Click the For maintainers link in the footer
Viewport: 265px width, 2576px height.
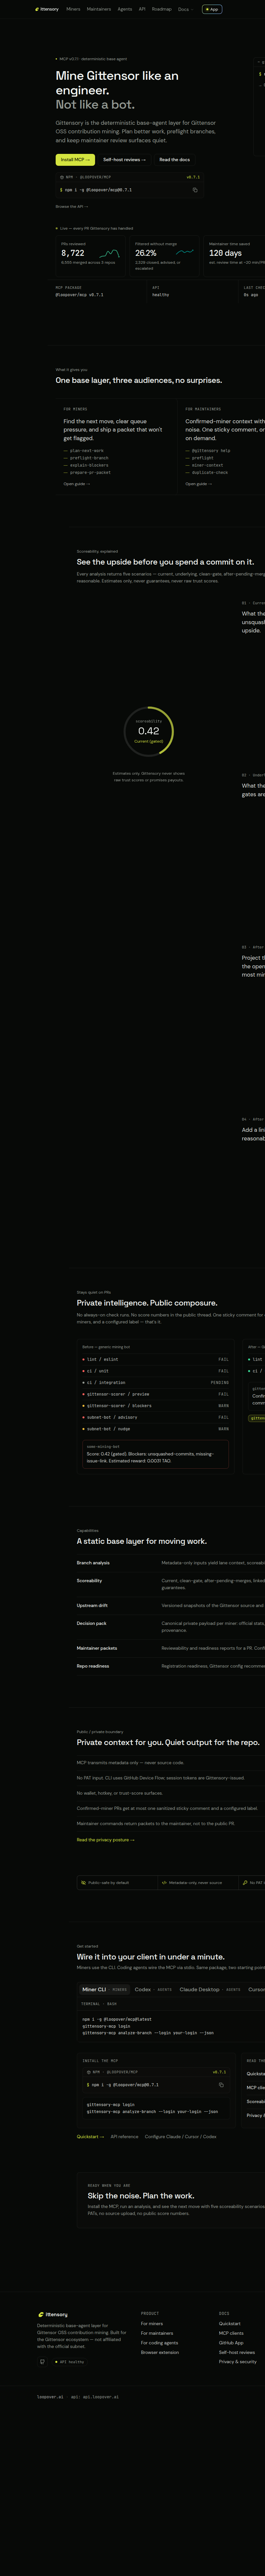[x=157, y=2333]
